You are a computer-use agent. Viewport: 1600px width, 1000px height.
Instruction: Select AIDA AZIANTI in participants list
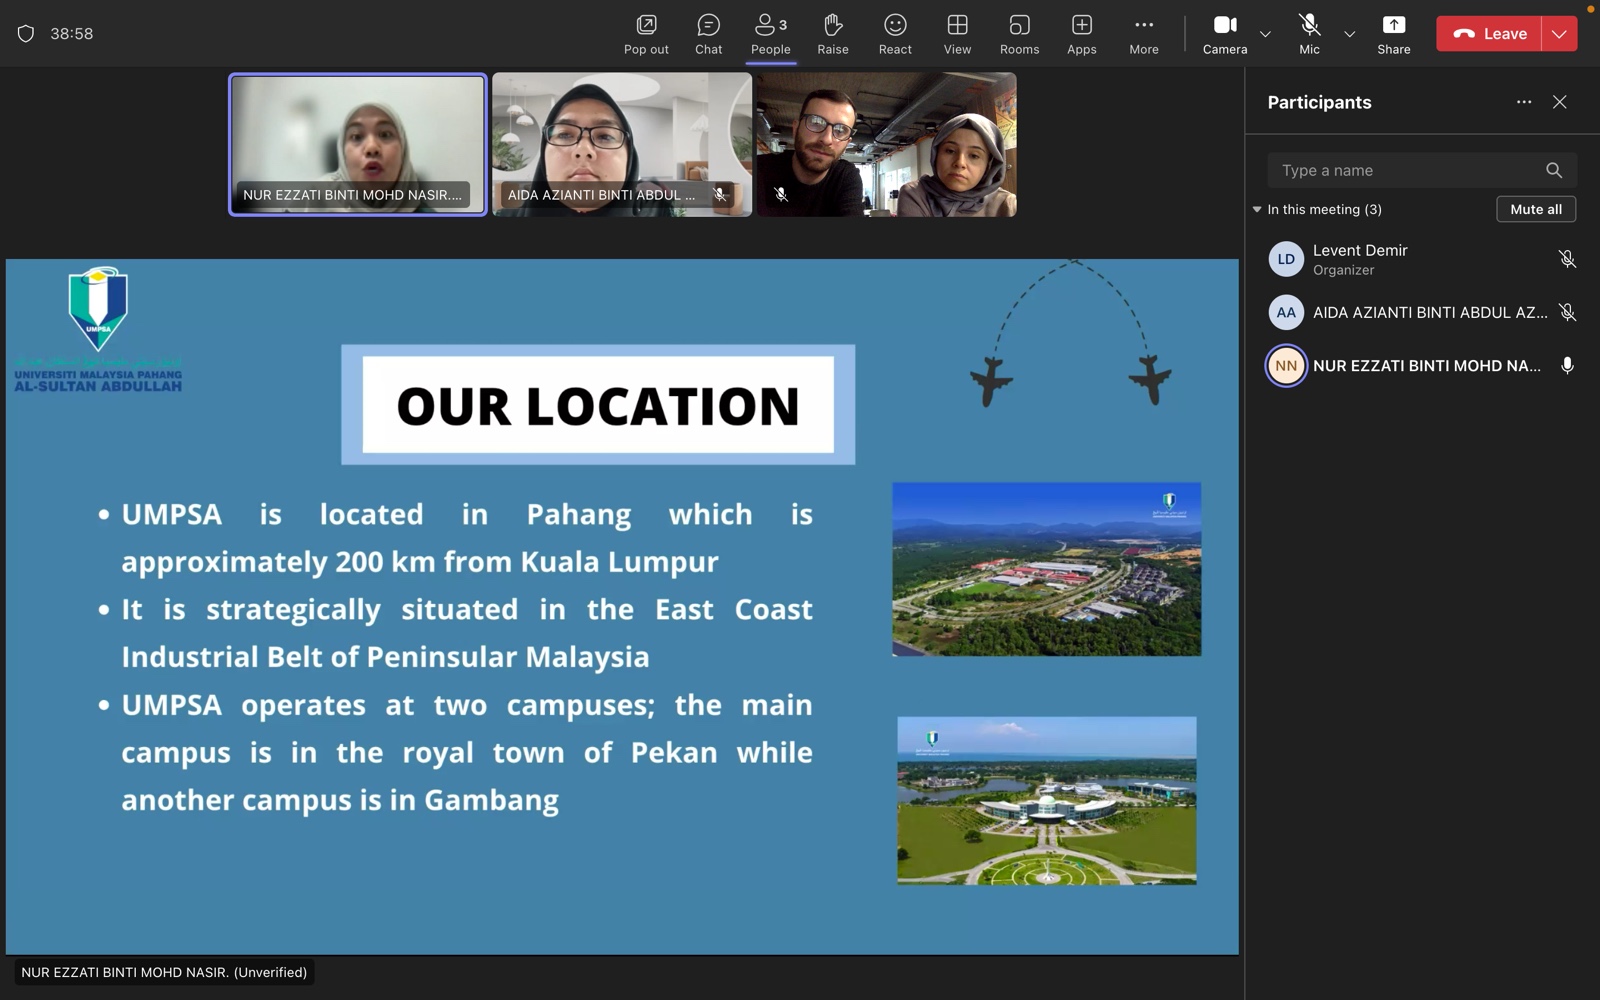coord(1421,312)
